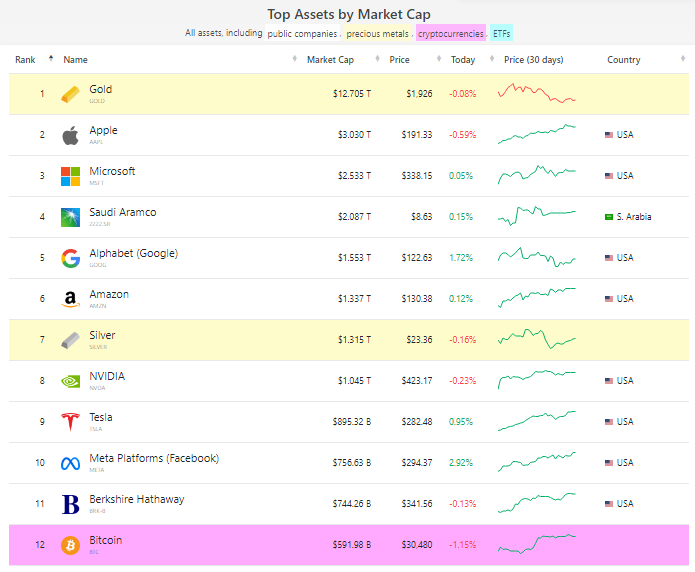Click Meta's daily change 2.92%
The width and height of the screenshot is (695, 572).
coord(461,463)
